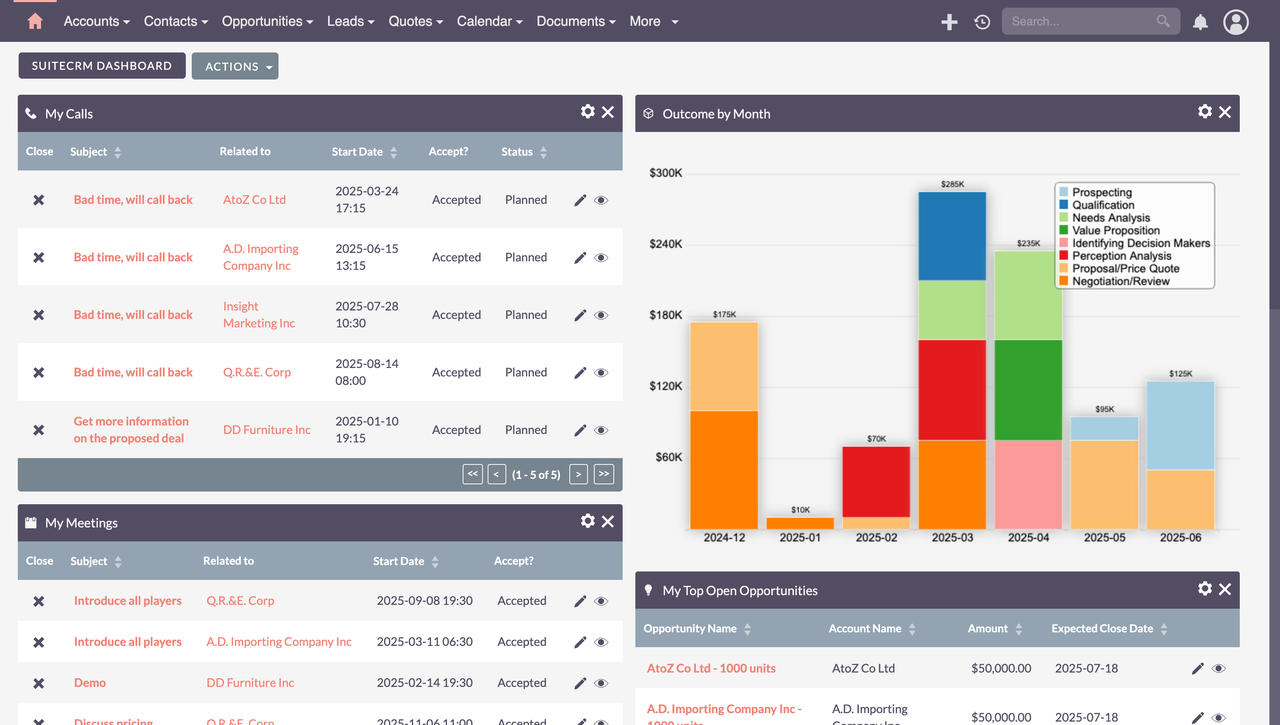Expand the Quotes menu
Screen dimensions: 1280x725
tap(416, 21)
